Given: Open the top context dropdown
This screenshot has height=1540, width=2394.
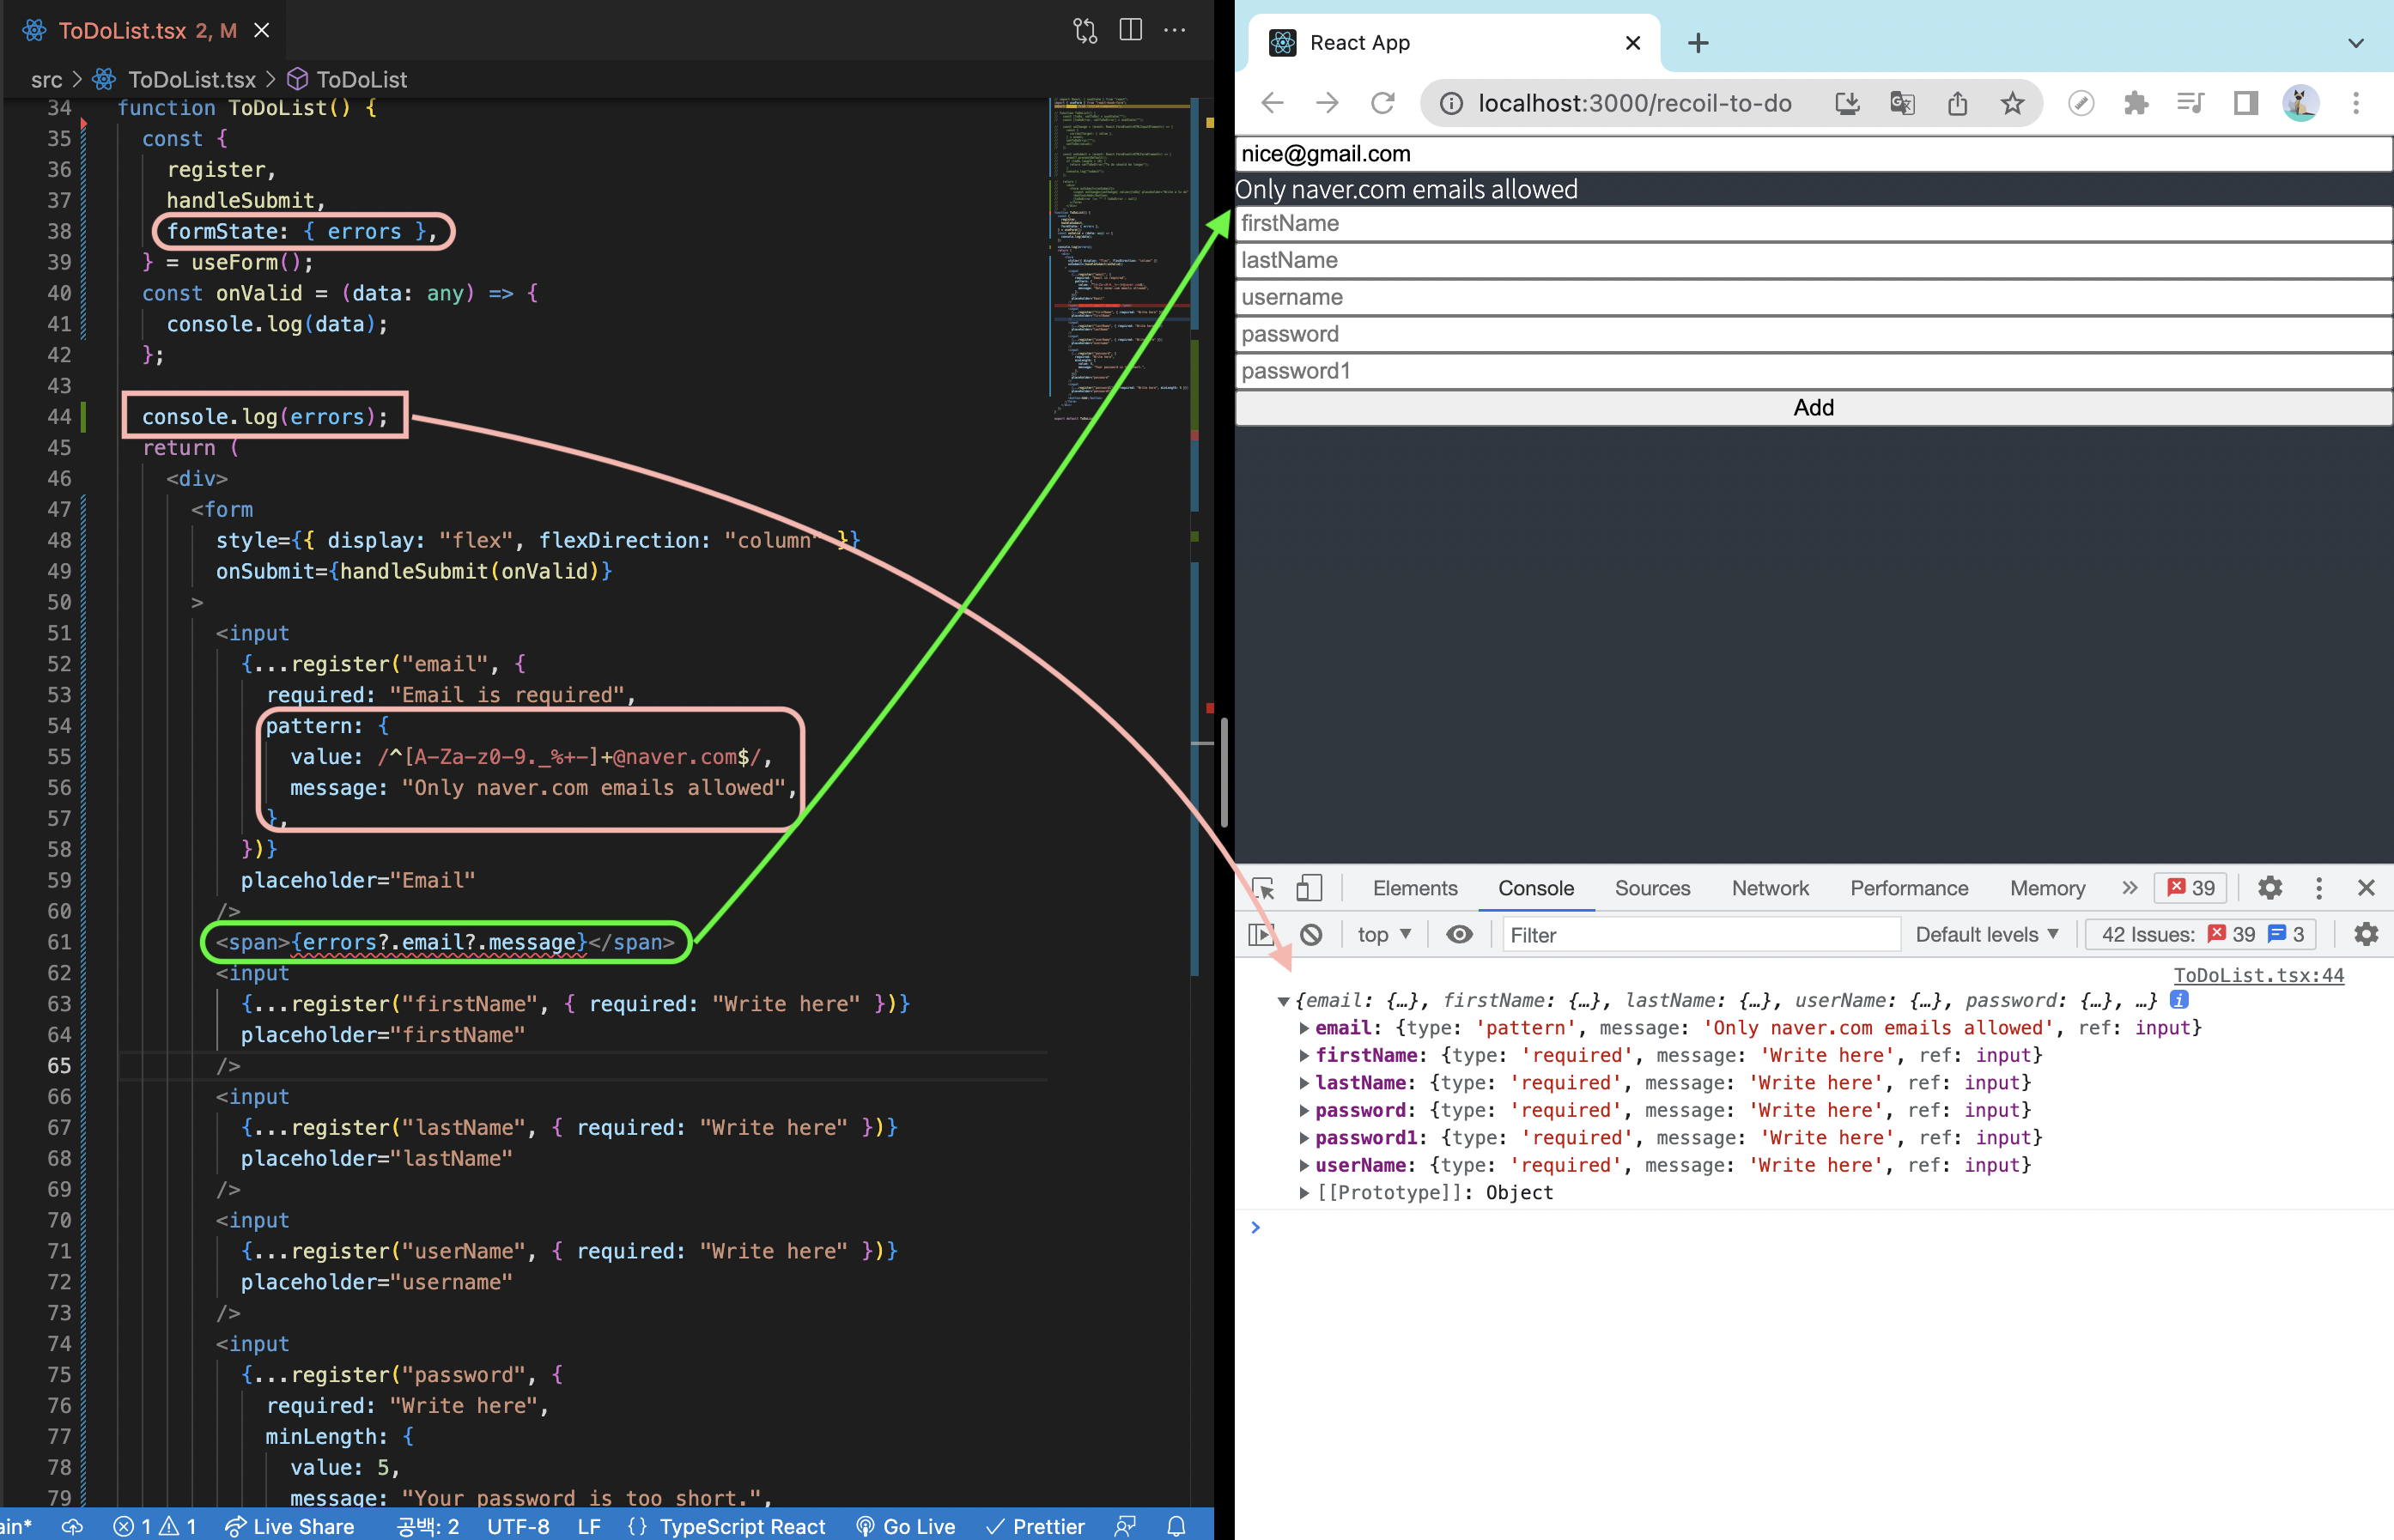Looking at the screenshot, I should [1383, 934].
